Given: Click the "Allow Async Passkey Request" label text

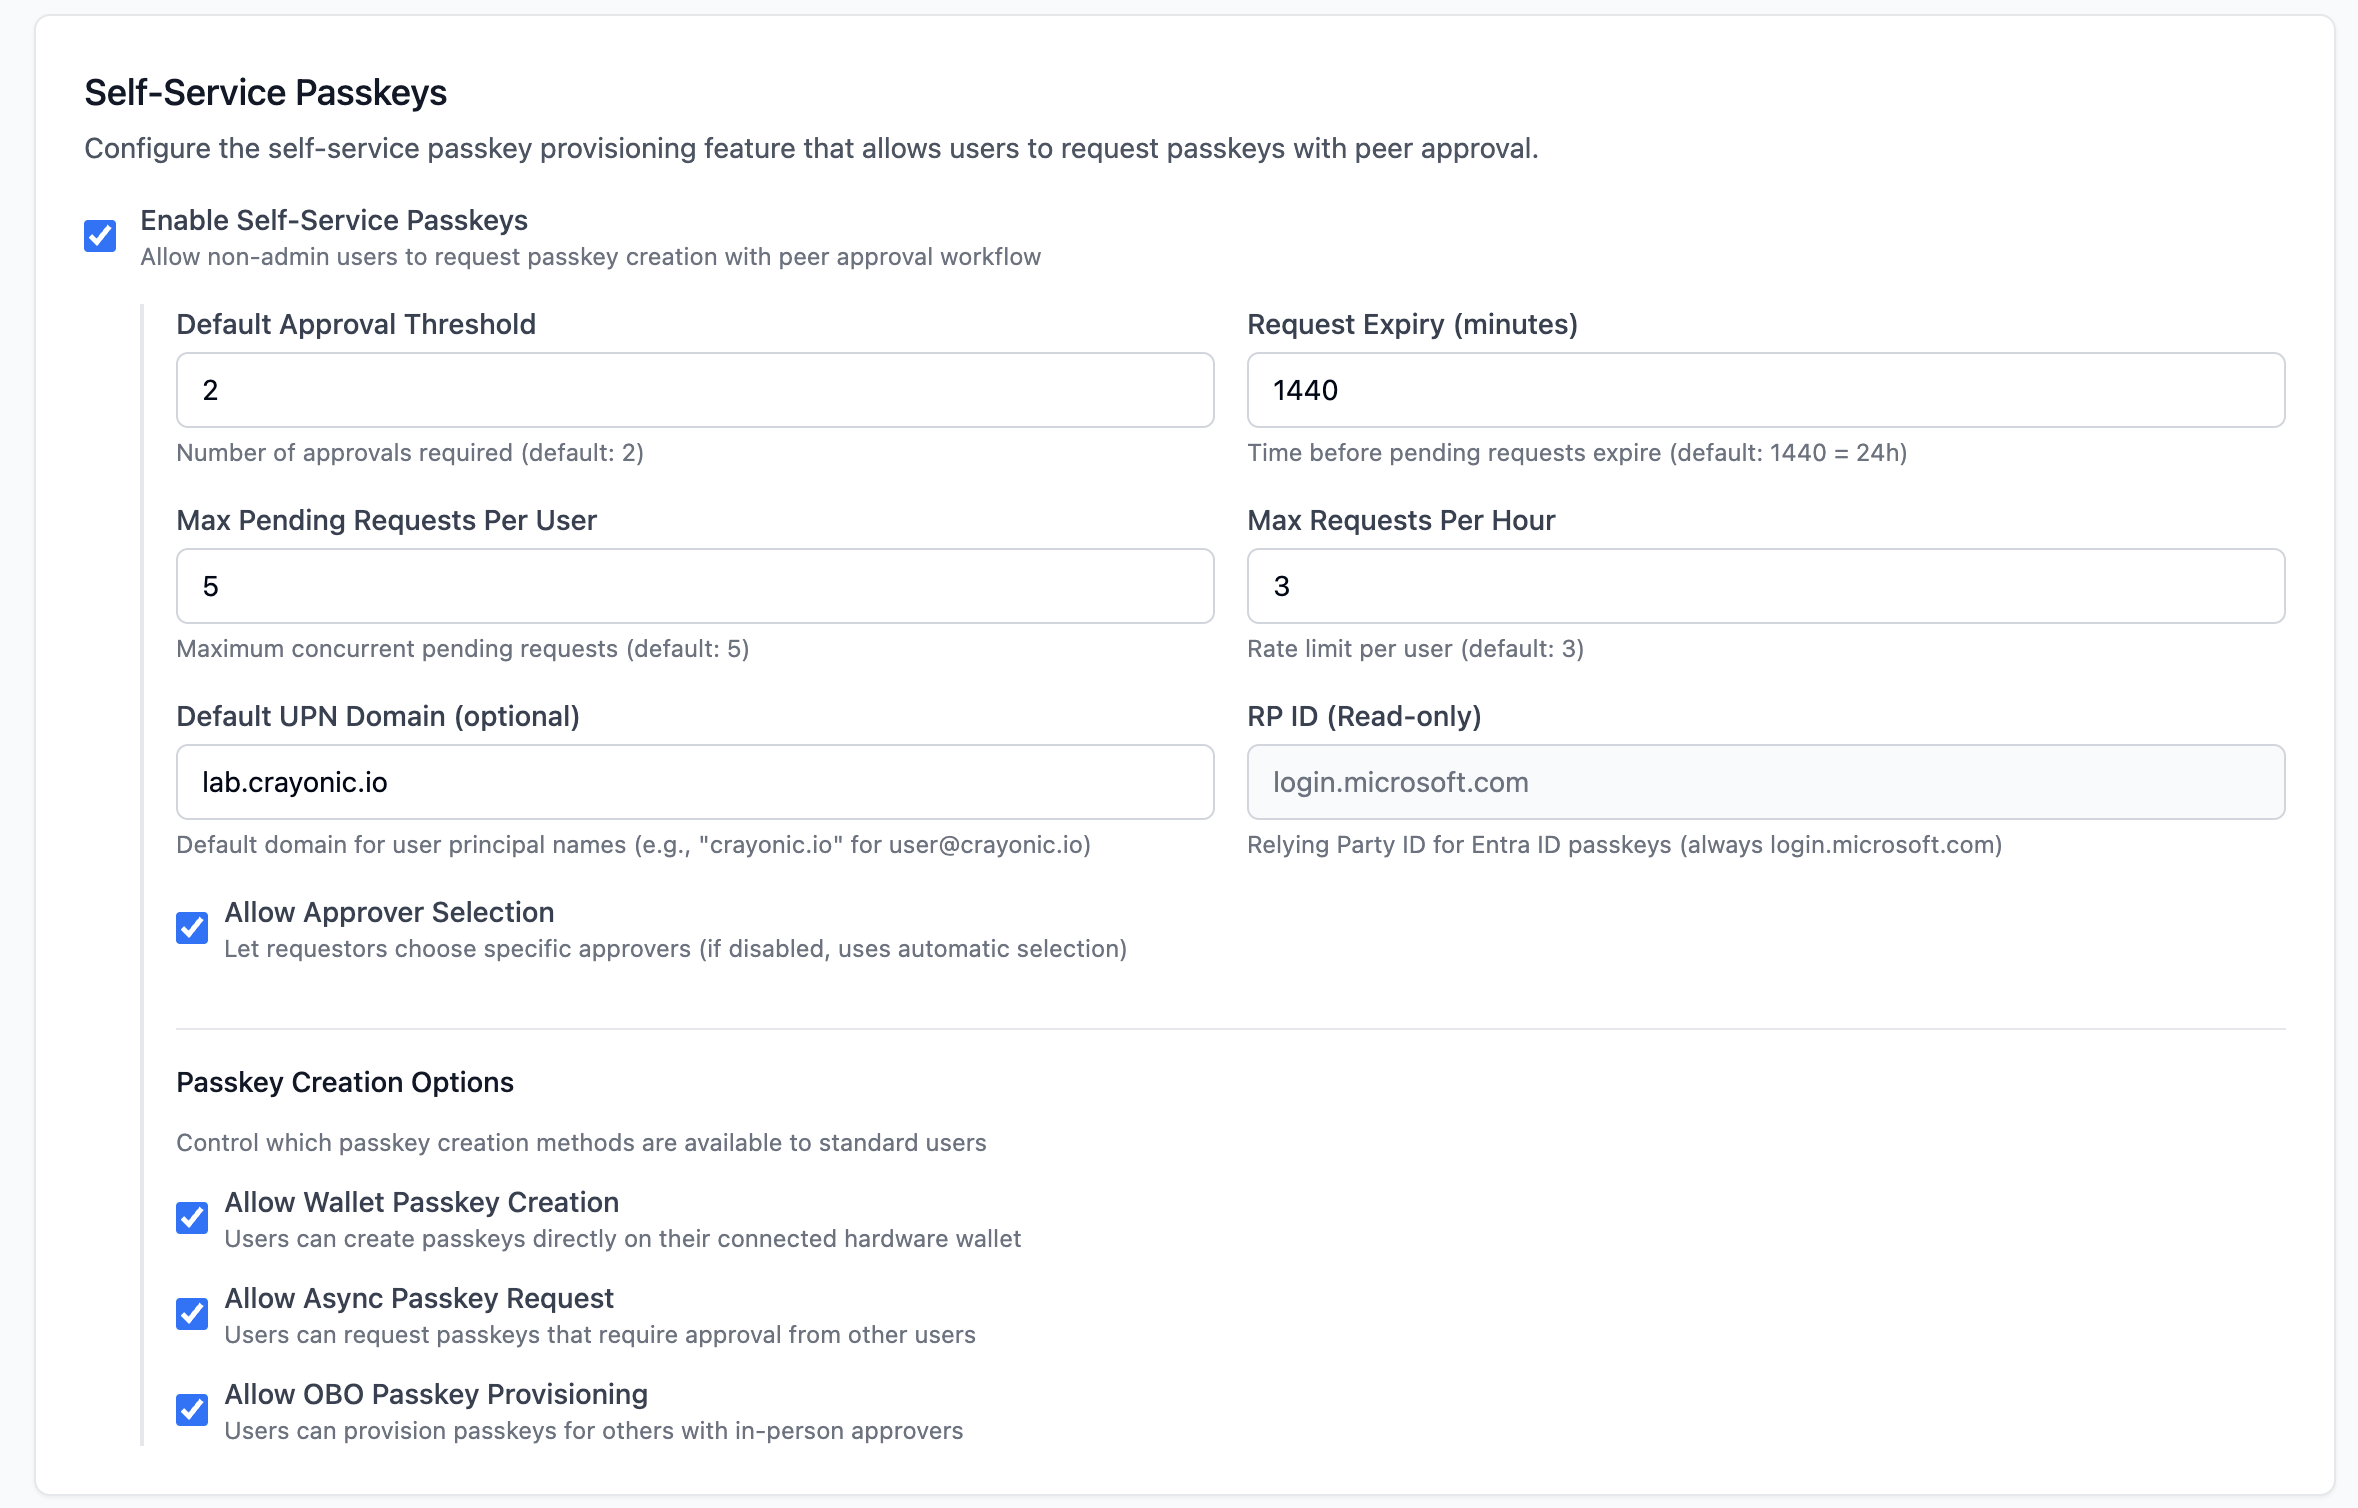Looking at the screenshot, I should 419,1298.
